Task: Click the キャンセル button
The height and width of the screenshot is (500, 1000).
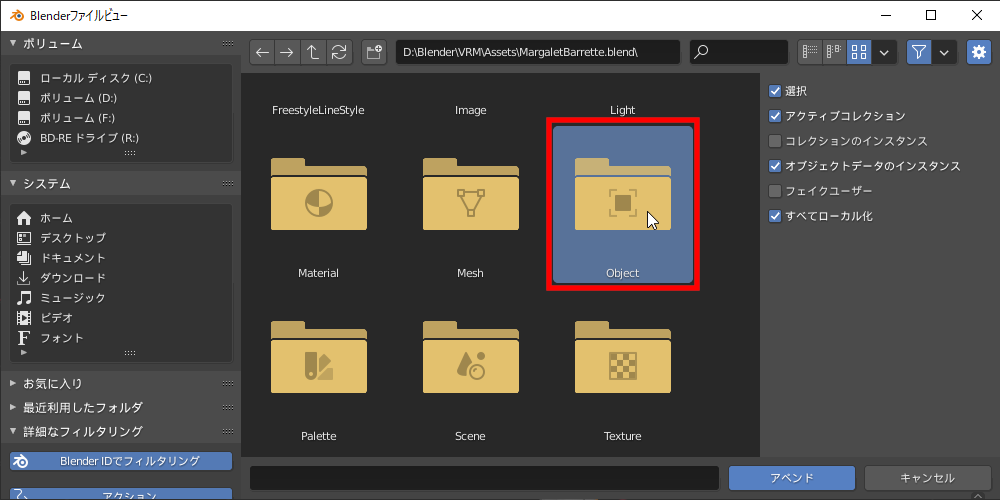Action: [927, 478]
